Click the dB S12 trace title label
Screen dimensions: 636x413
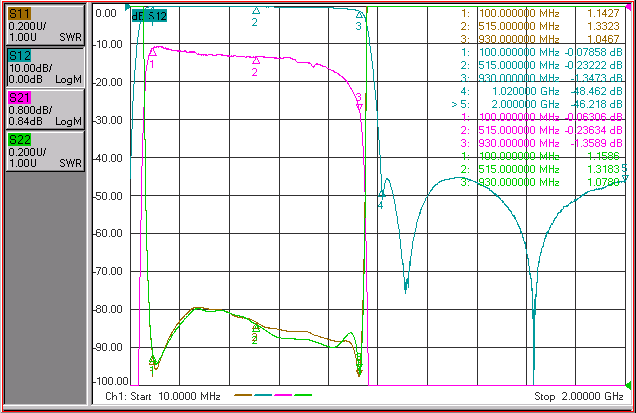click(x=149, y=16)
